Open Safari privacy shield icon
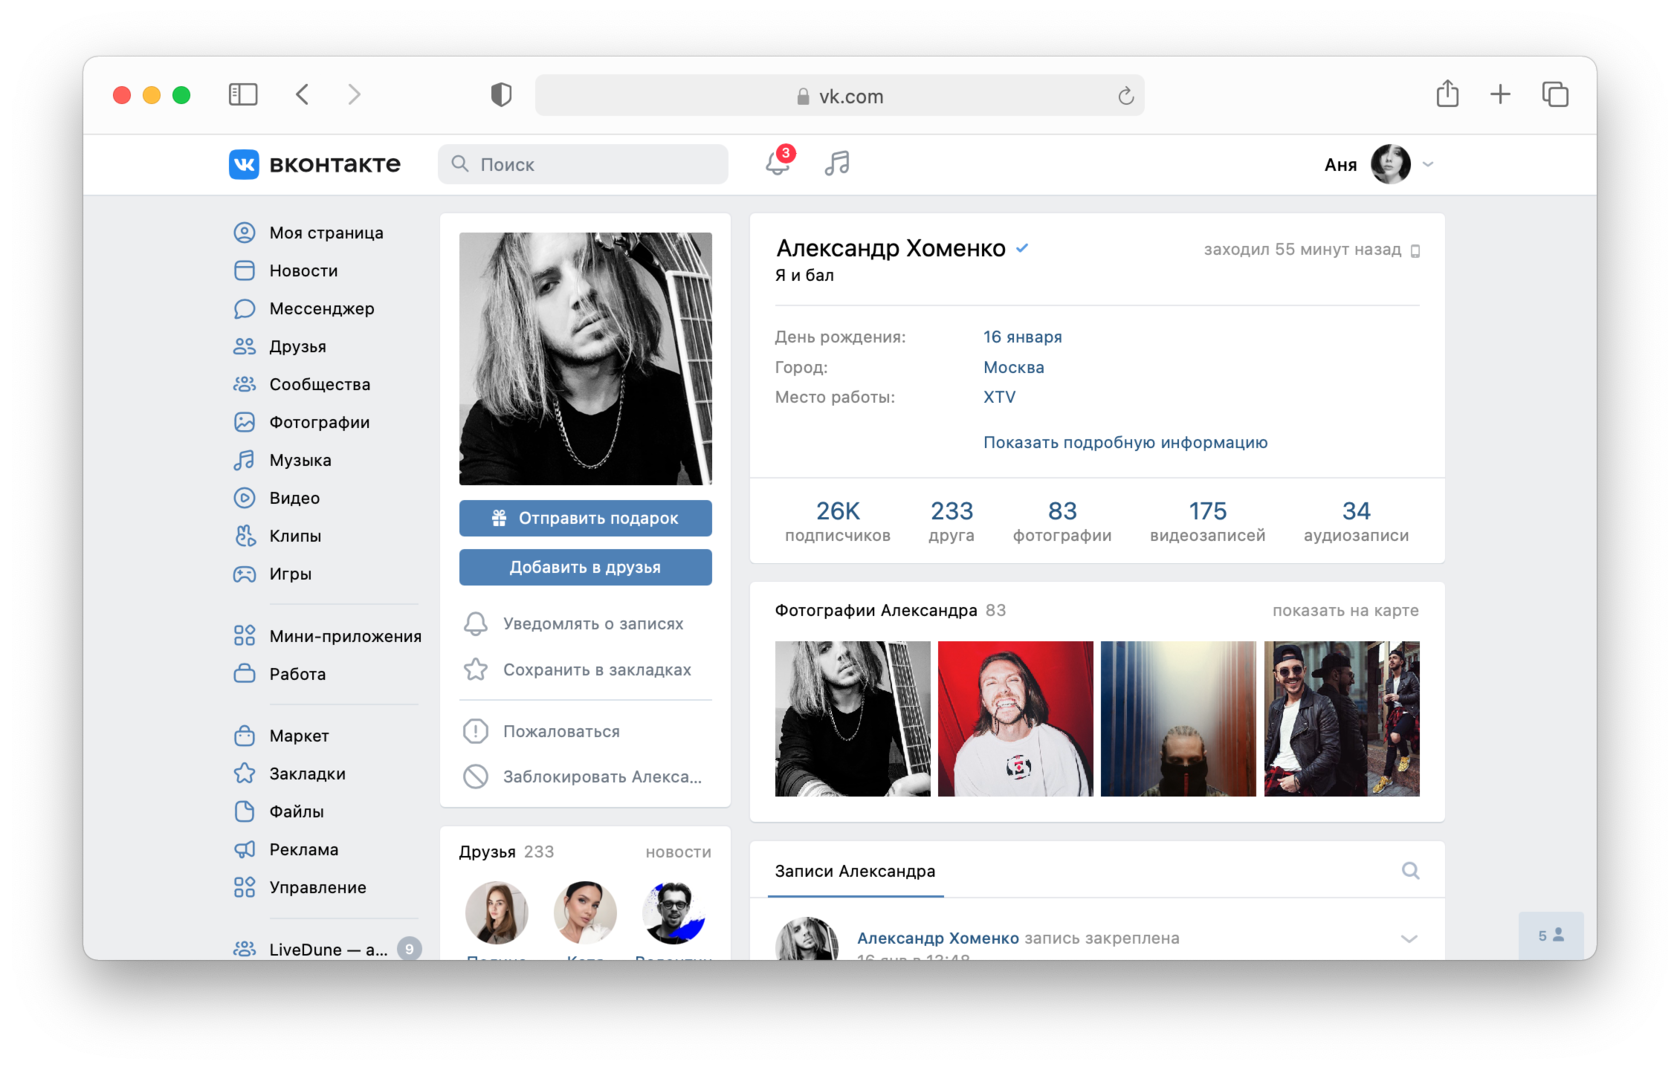Viewport: 1680px width, 1070px height. coord(501,95)
